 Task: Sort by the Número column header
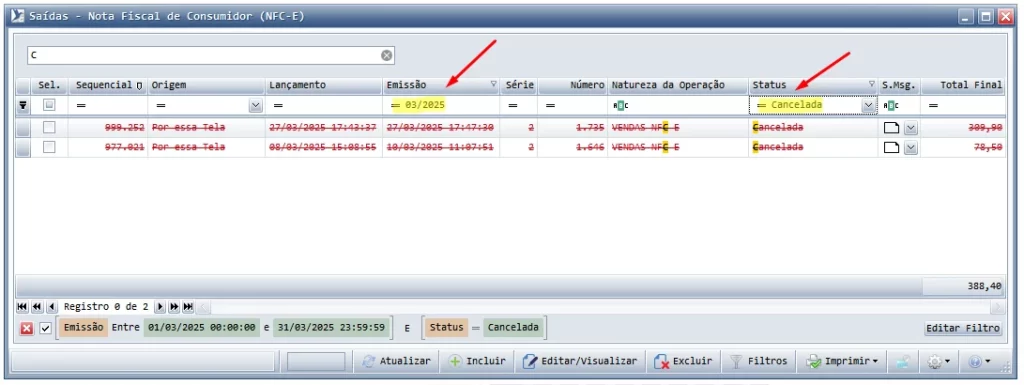[x=573, y=85]
